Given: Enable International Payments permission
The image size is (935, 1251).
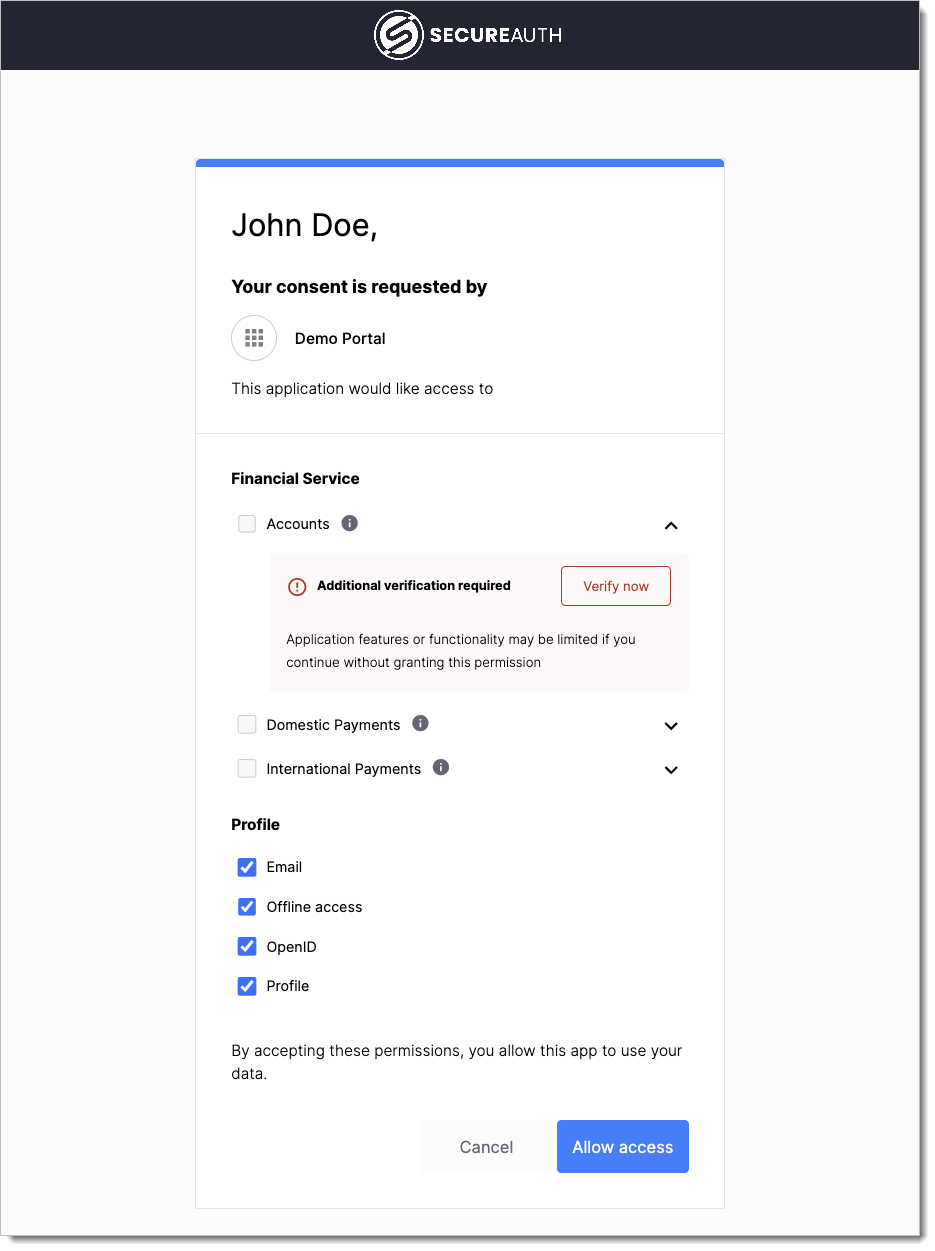Looking at the screenshot, I should click(x=246, y=768).
